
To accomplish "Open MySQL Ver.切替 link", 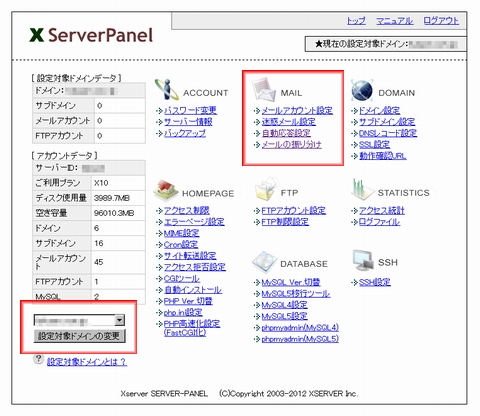I will coord(291,282).
